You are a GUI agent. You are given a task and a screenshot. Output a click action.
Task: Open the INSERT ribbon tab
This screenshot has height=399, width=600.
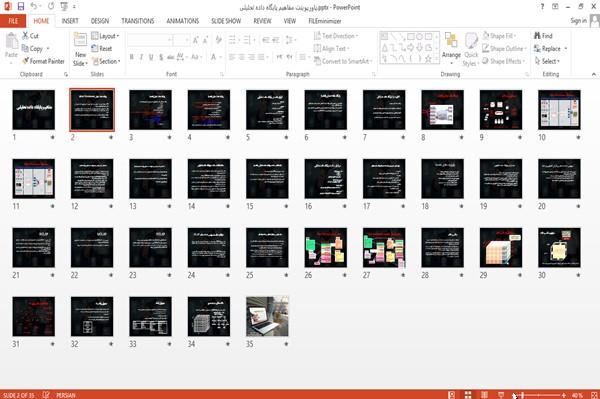tap(70, 21)
